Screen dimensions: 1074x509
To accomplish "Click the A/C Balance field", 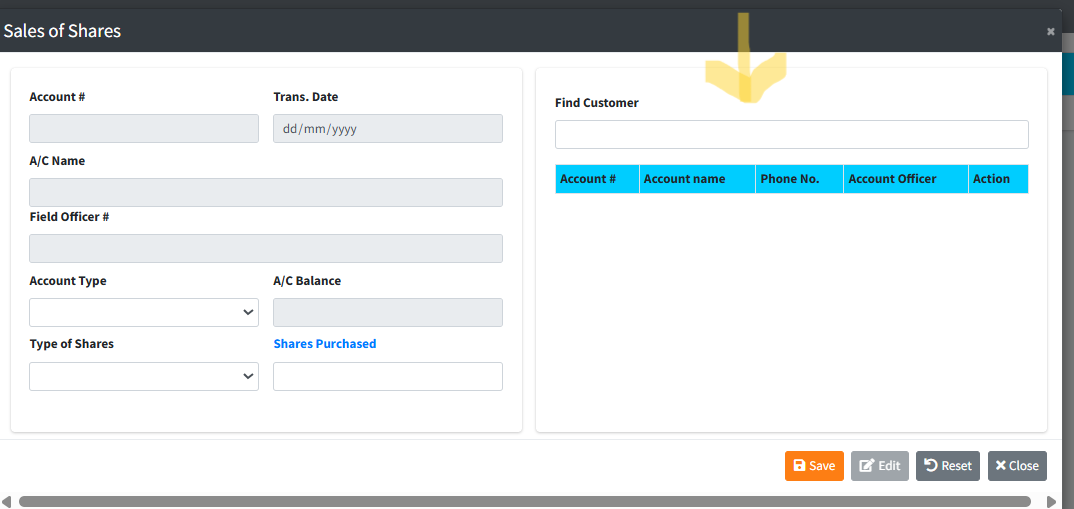I will pos(387,313).
